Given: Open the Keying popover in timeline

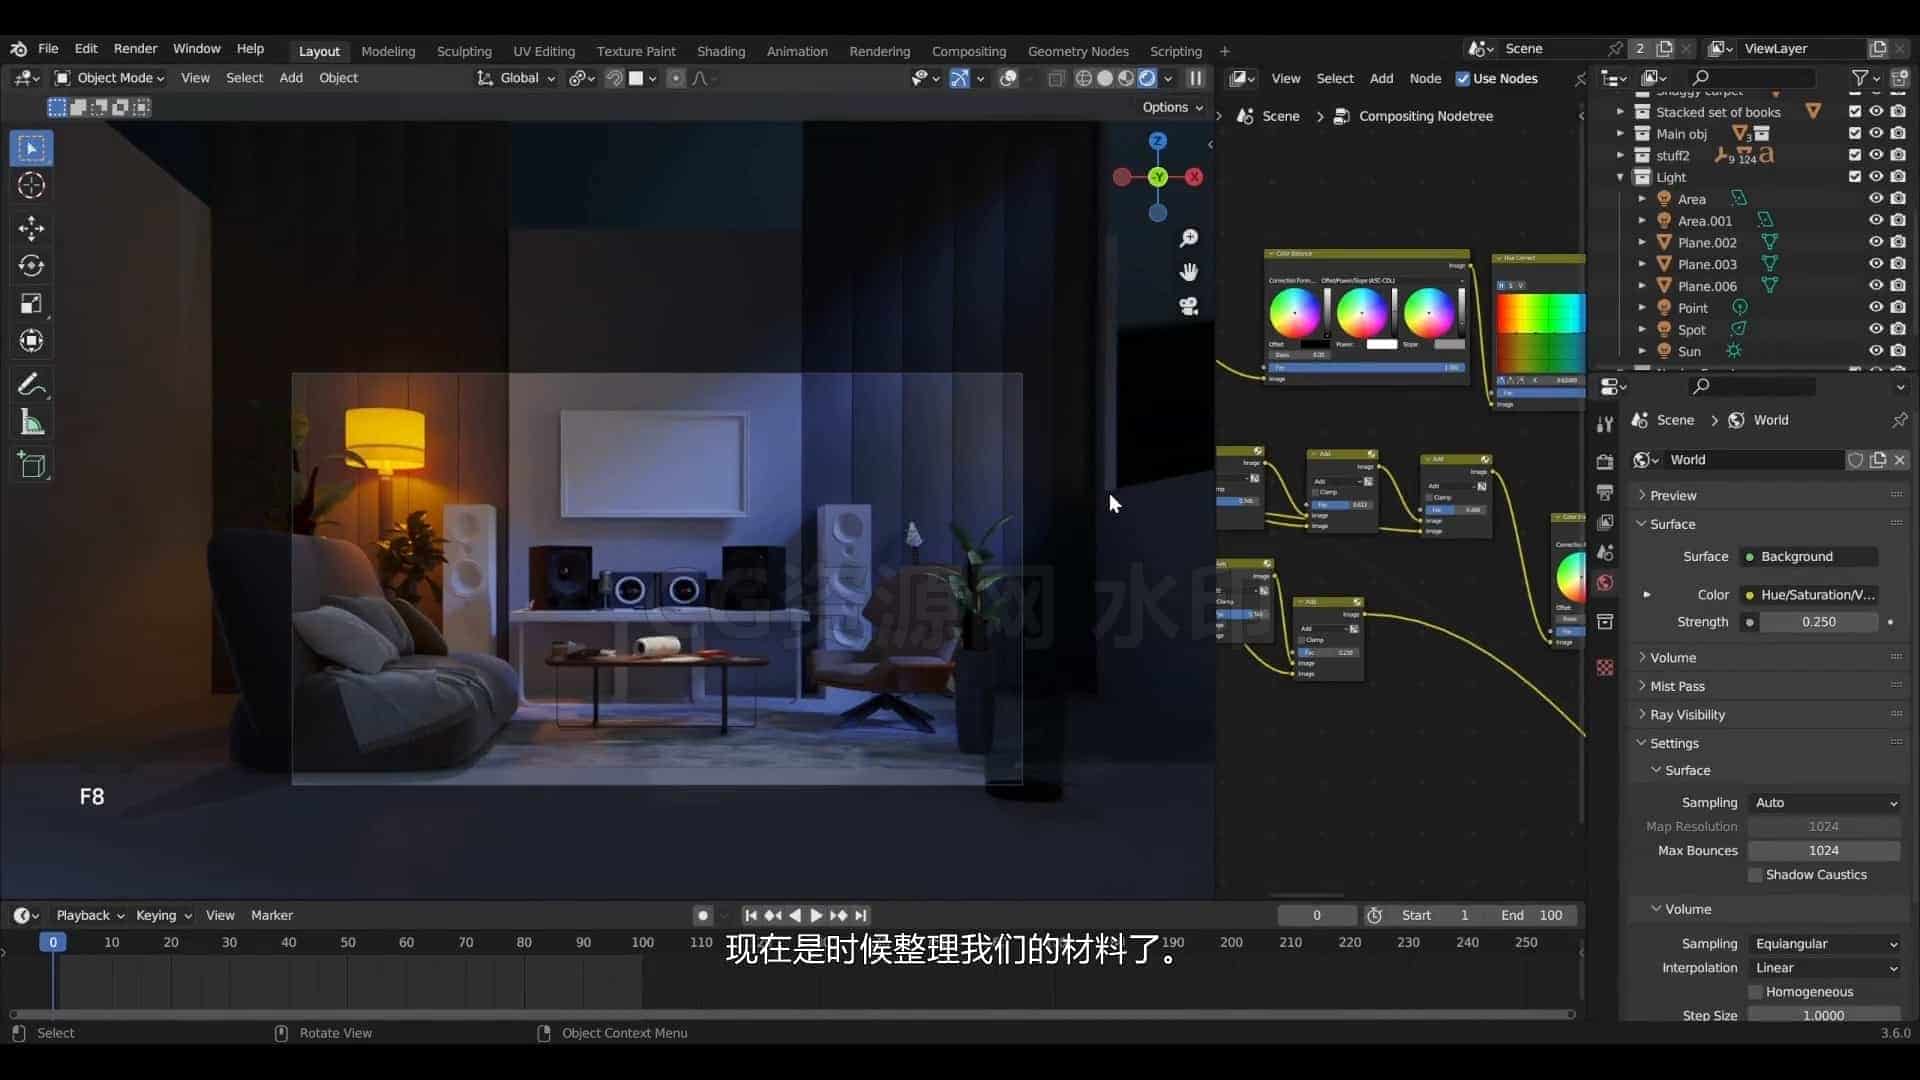Looking at the screenshot, I should click(163, 916).
